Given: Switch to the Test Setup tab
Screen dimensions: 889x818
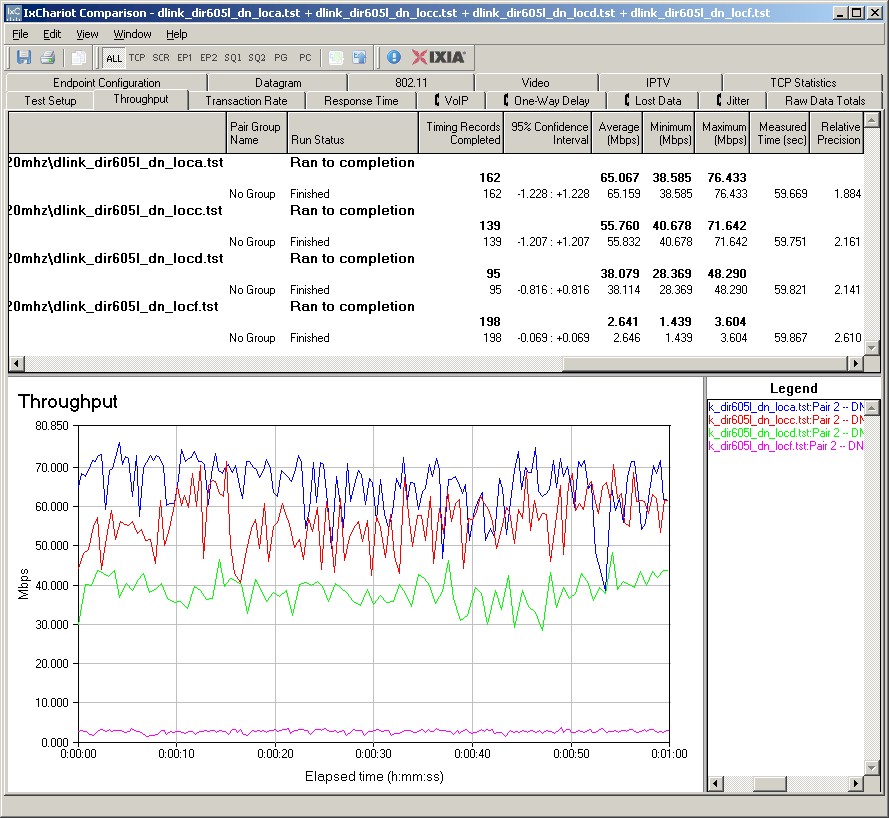Looking at the screenshot, I should (x=50, y=101).
